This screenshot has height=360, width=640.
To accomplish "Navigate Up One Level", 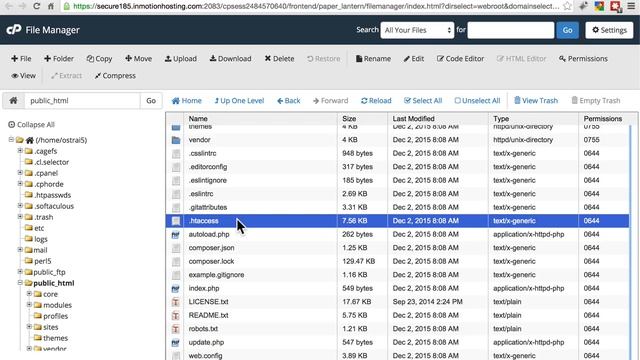I will (239, 101).
